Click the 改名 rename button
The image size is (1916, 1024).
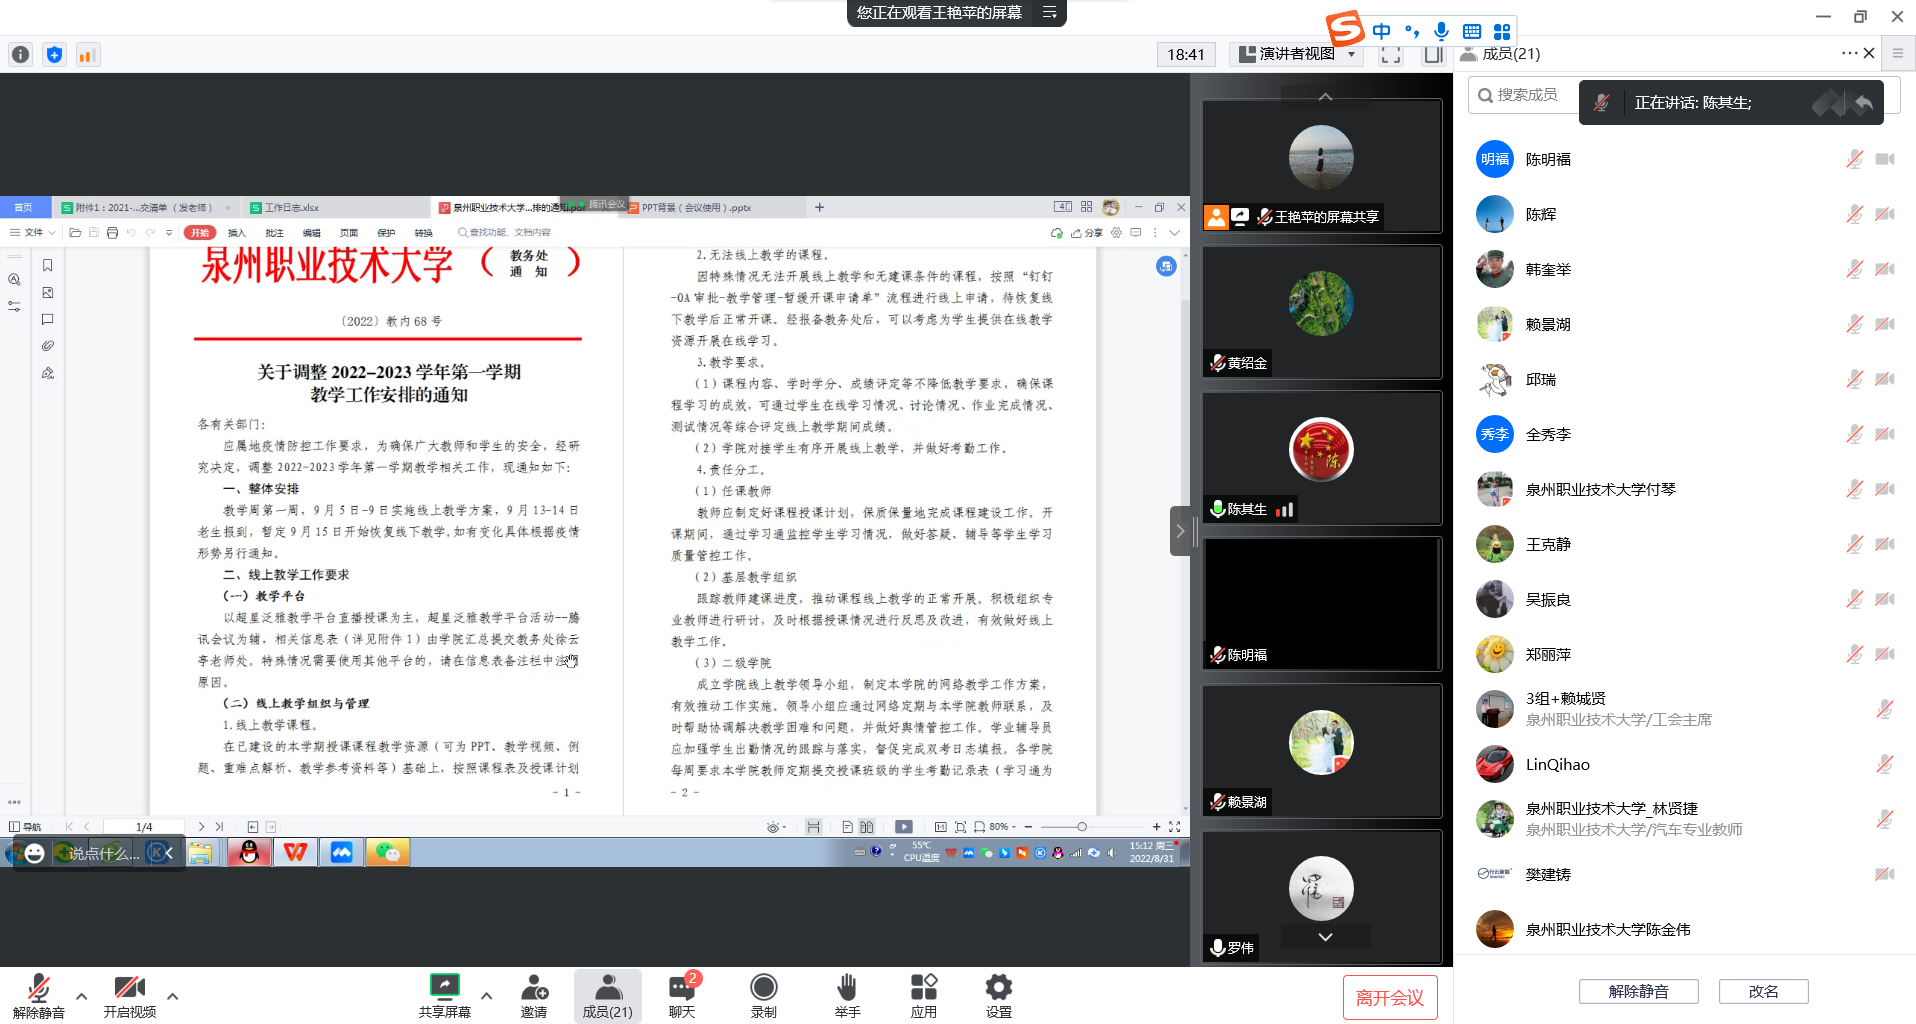(1763, 991)
